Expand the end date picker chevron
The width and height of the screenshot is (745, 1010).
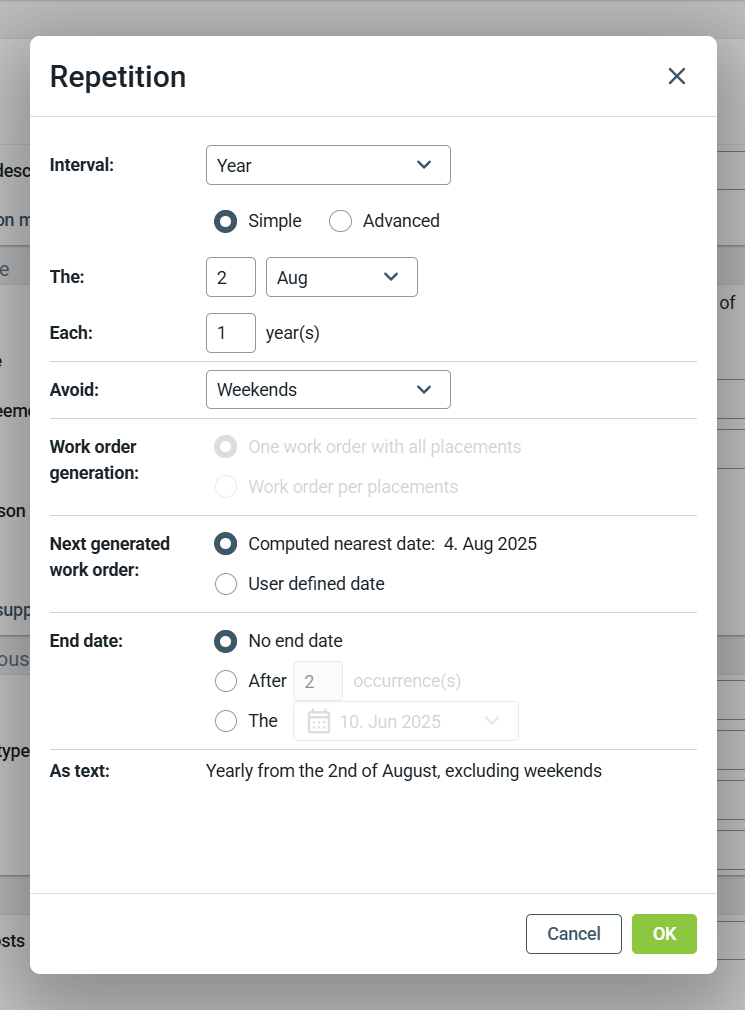click(x=492, y=721)
